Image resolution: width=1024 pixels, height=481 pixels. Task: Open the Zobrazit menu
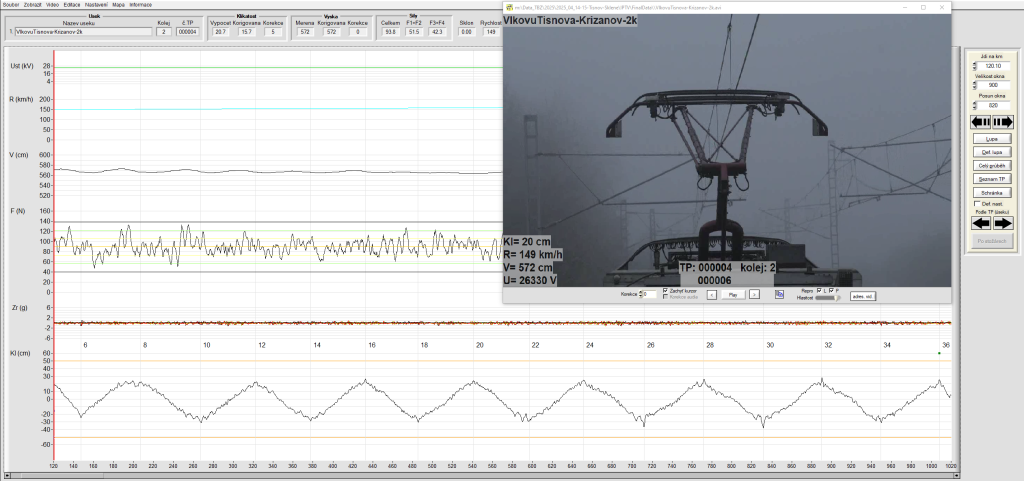click(33, 5)
